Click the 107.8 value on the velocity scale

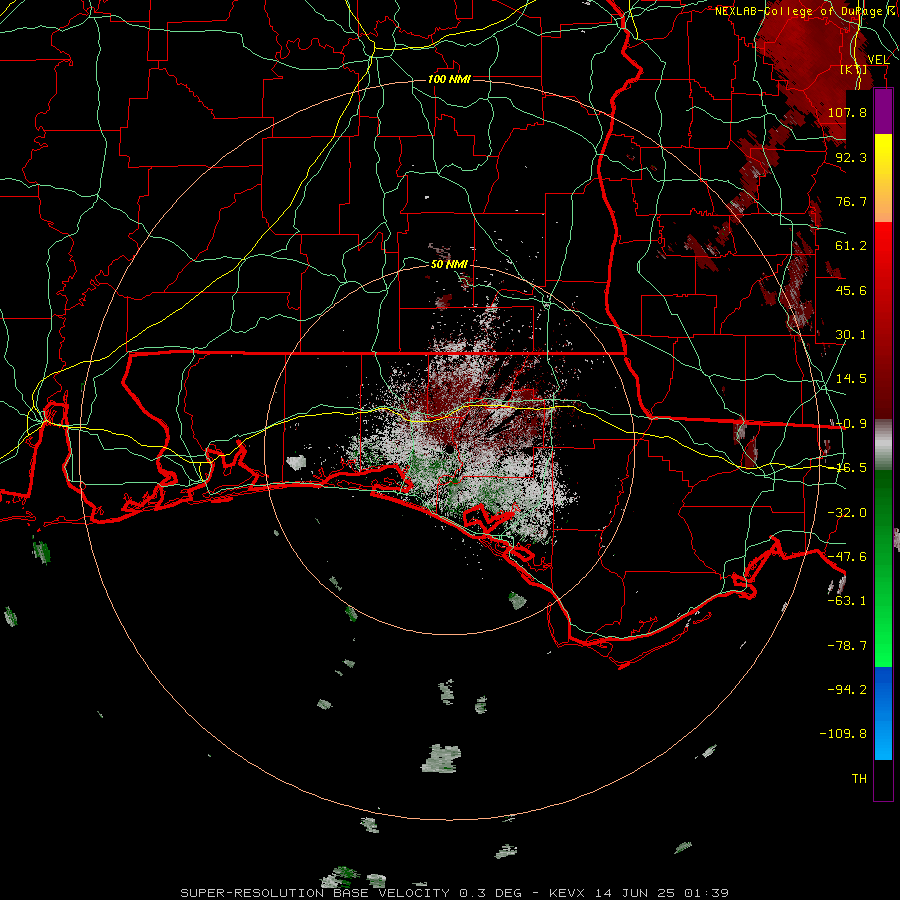pyautogui.click(x=847, y=112)
